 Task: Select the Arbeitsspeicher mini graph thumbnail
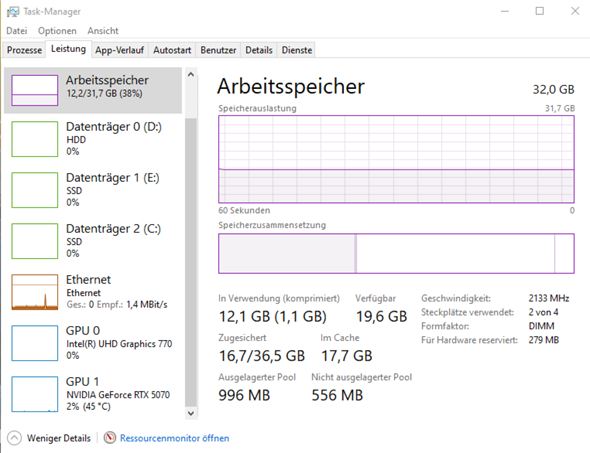point(35,90)
